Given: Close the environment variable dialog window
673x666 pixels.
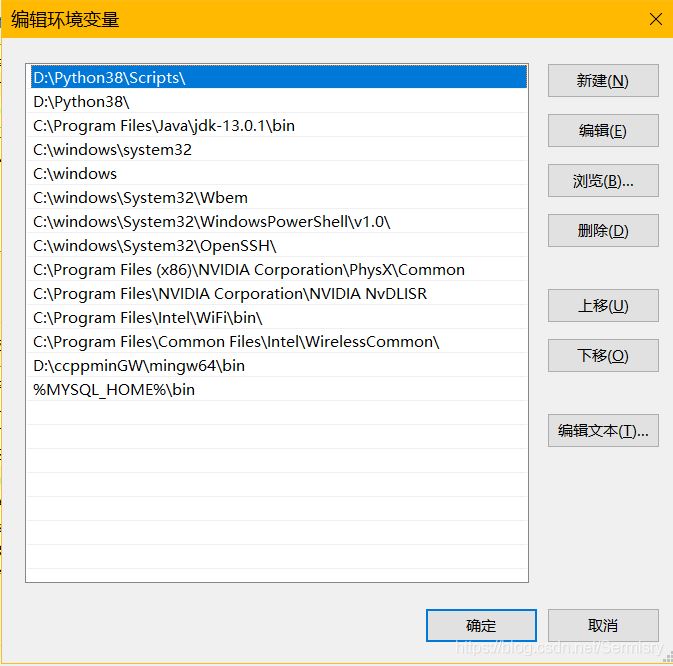Looking at the screenshot, I should pos(655,19).
